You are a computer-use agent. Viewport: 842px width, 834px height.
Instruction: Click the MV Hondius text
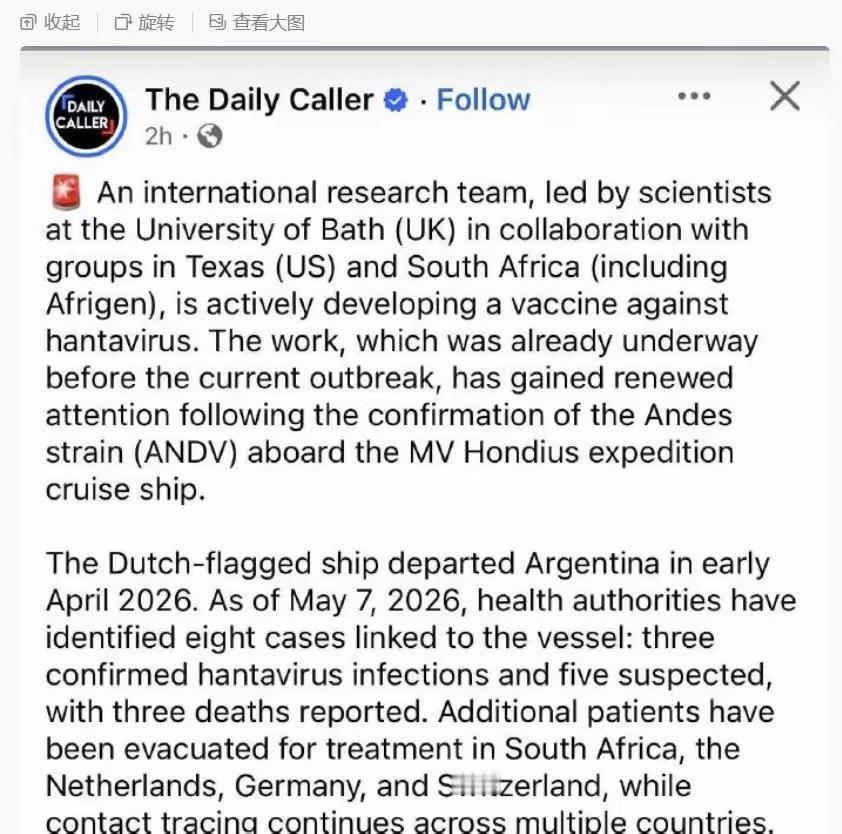(493, 452)
